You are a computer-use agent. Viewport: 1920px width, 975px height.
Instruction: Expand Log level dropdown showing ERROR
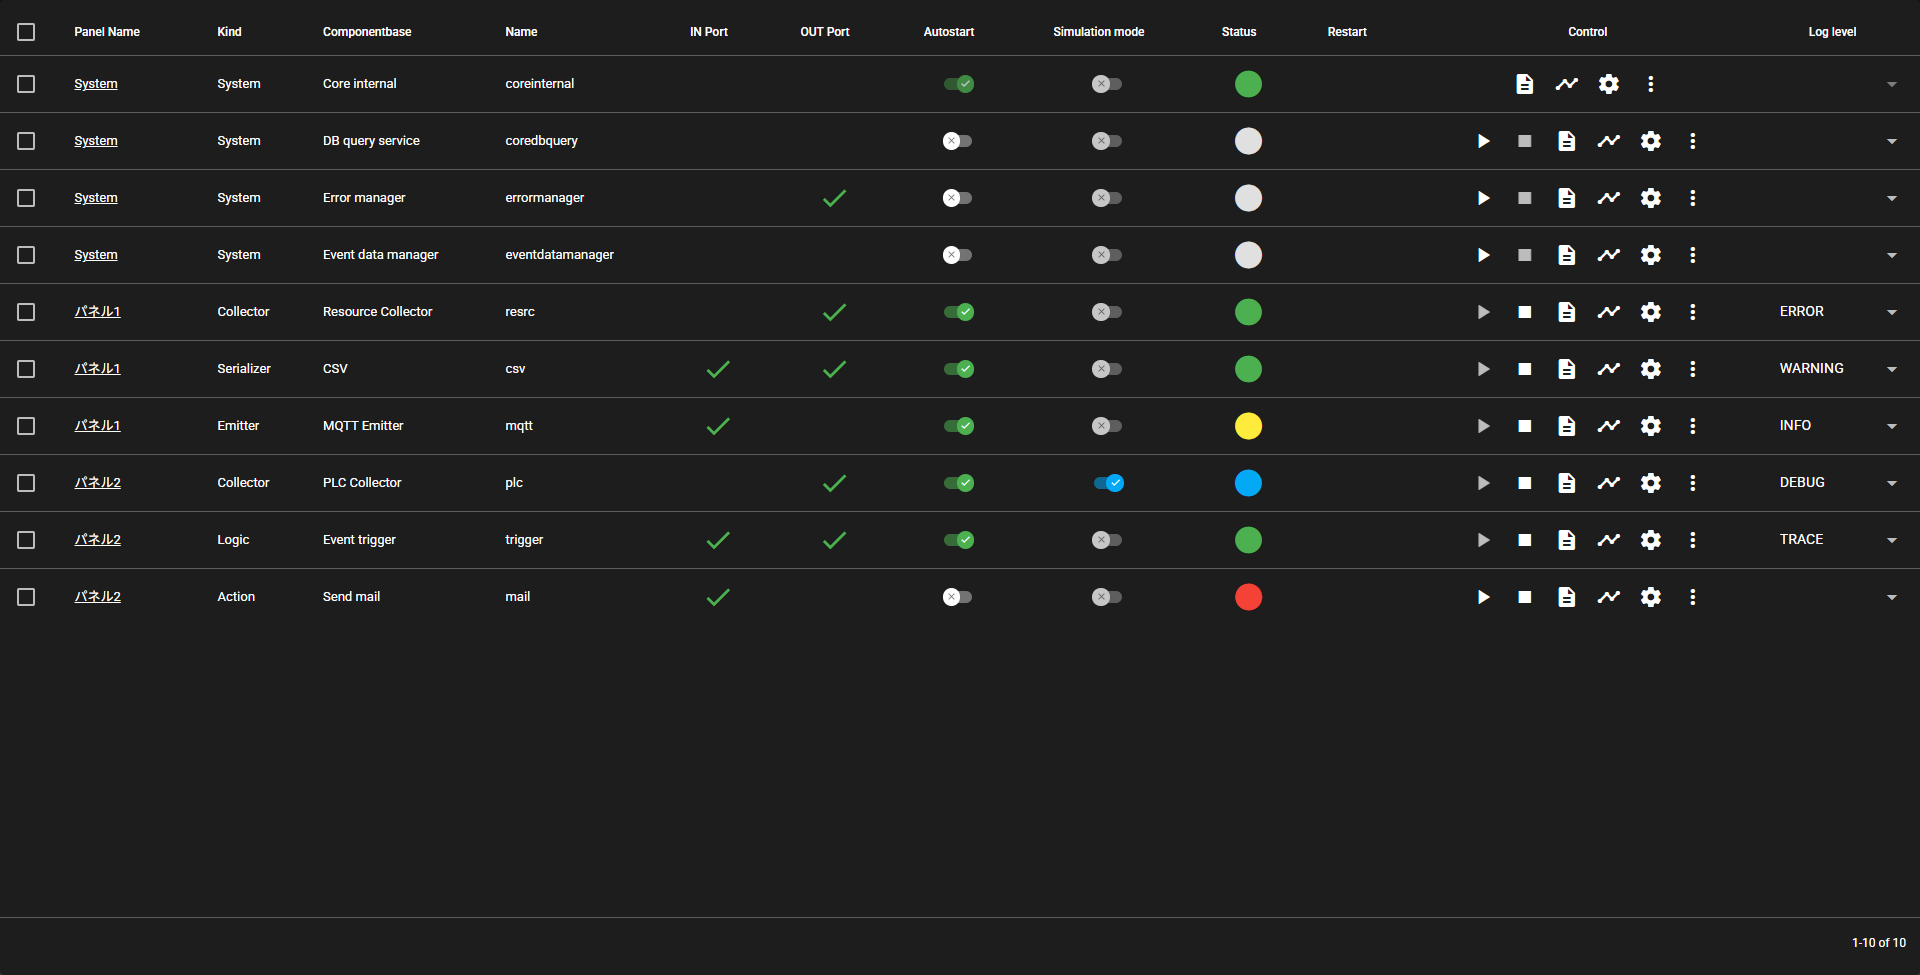point(1891,312)
